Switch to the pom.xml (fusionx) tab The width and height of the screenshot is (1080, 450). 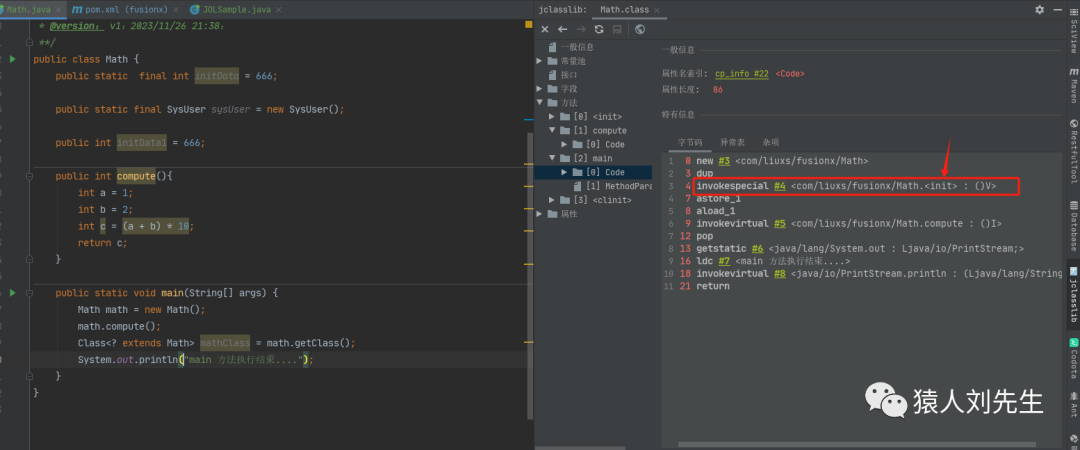(124, 10)
